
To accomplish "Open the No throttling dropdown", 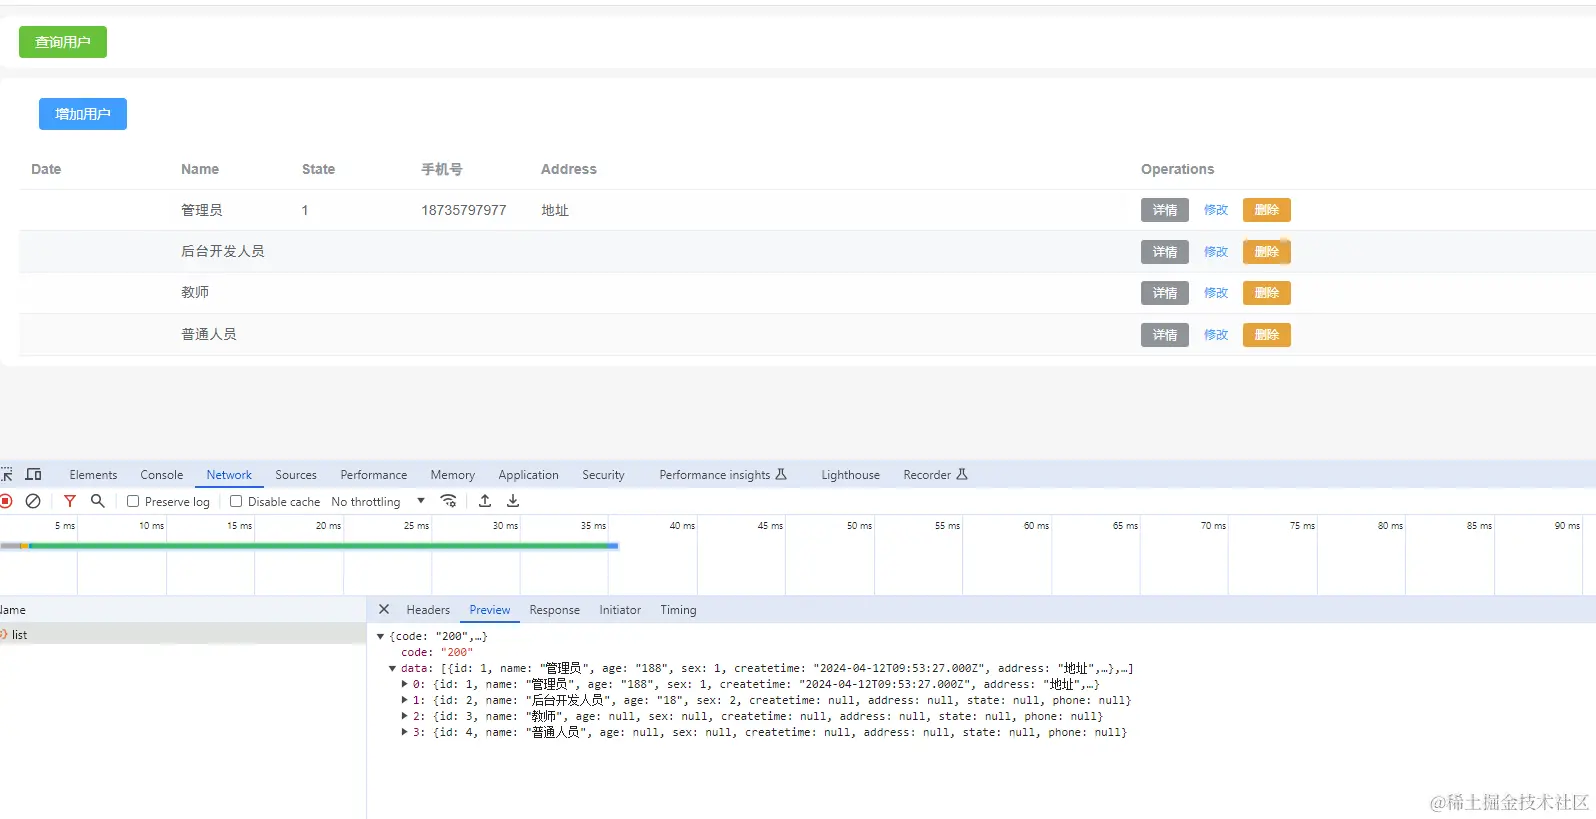I will (x=378, y=501).
